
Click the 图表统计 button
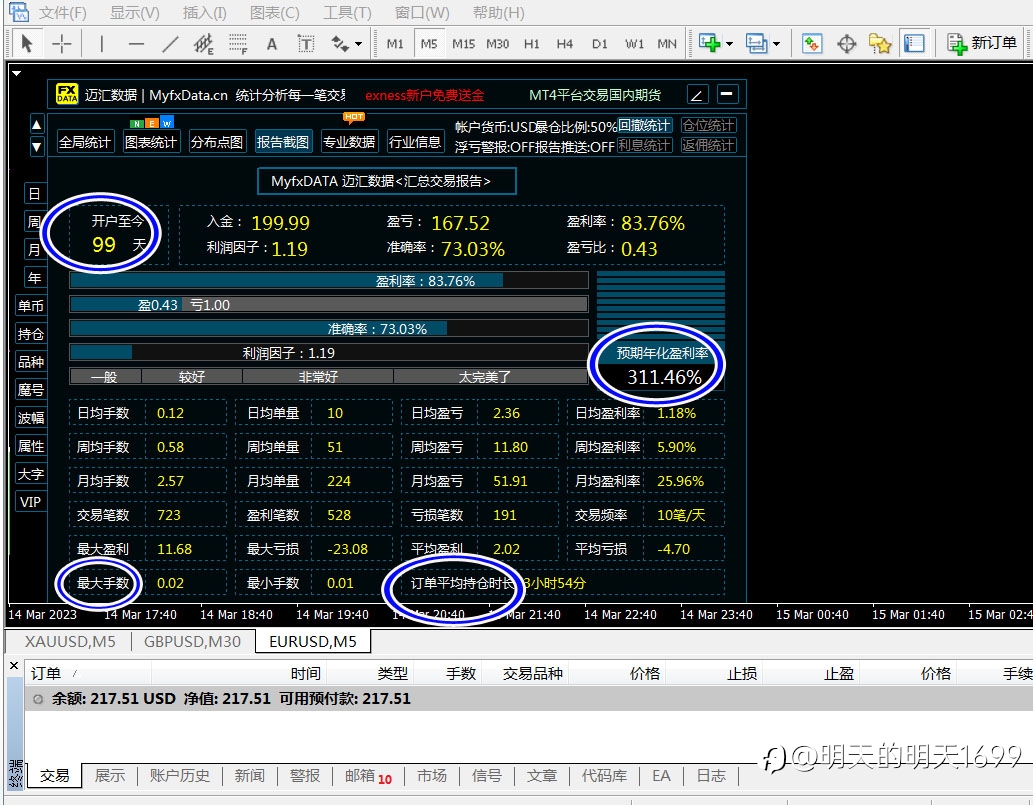pos(152,142)
